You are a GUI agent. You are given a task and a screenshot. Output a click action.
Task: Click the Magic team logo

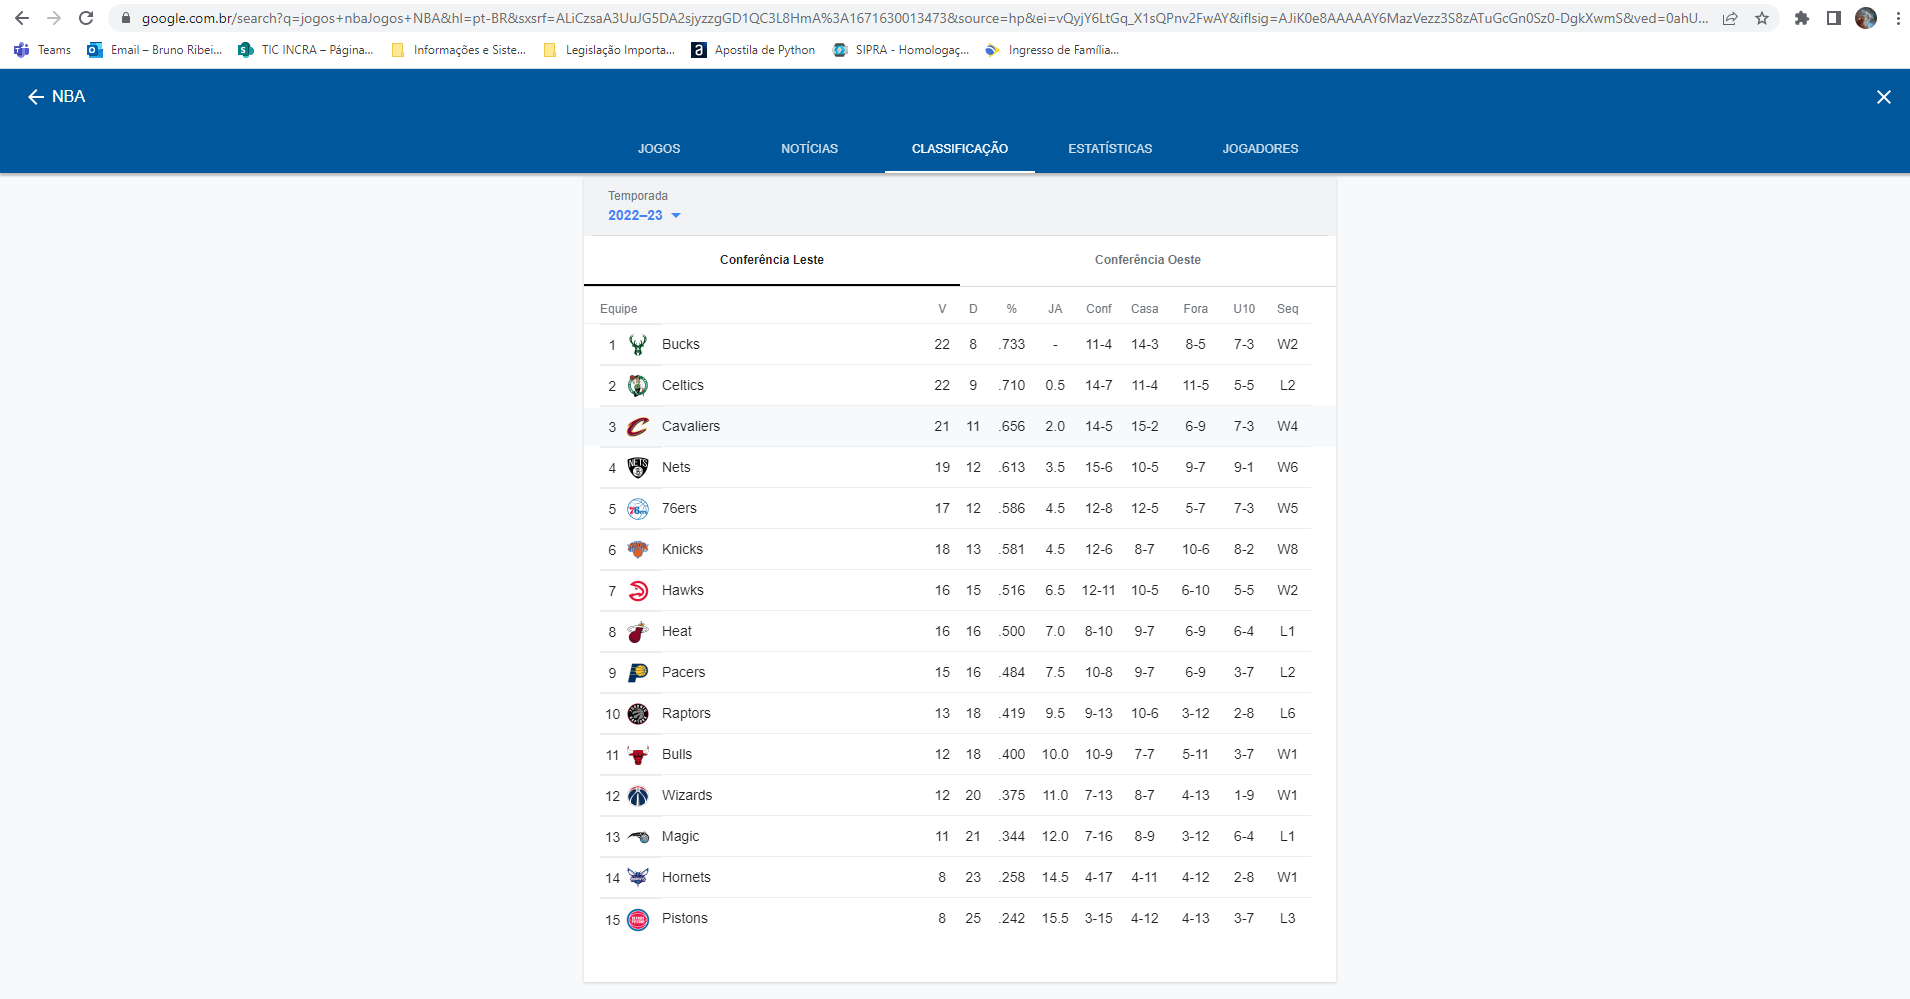click(638, 837)
